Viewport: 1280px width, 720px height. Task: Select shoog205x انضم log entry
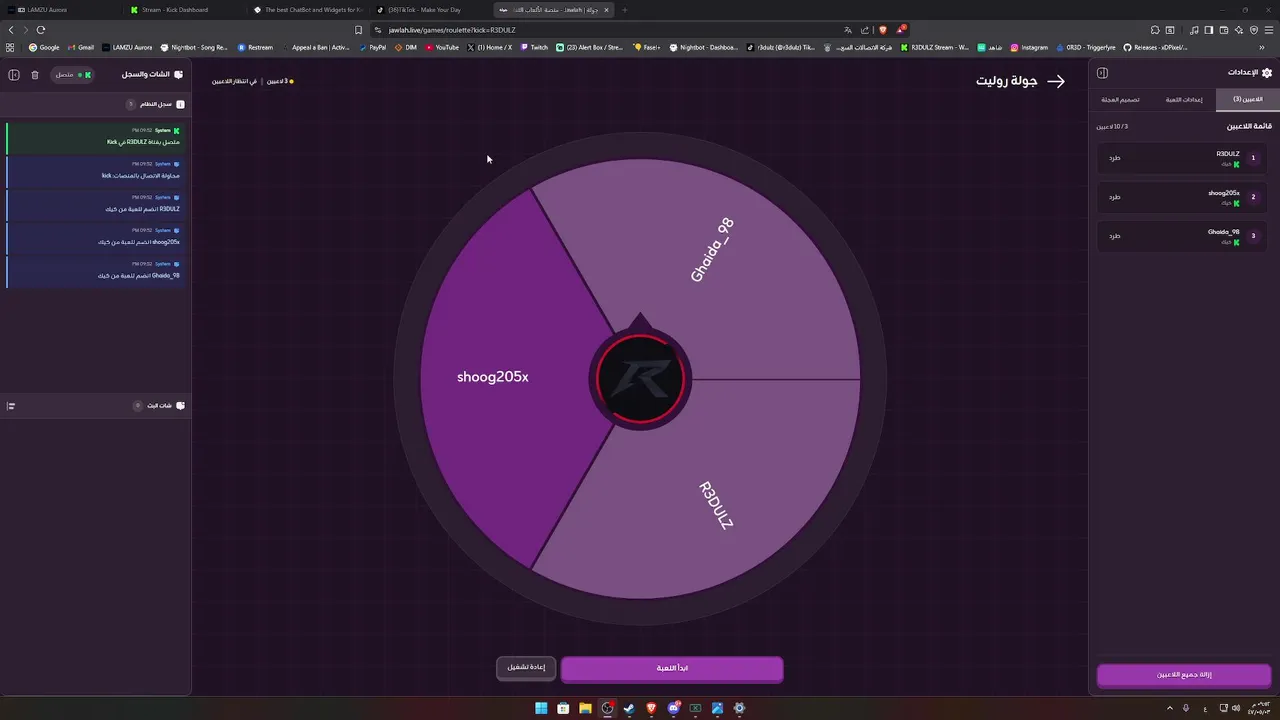96,237
